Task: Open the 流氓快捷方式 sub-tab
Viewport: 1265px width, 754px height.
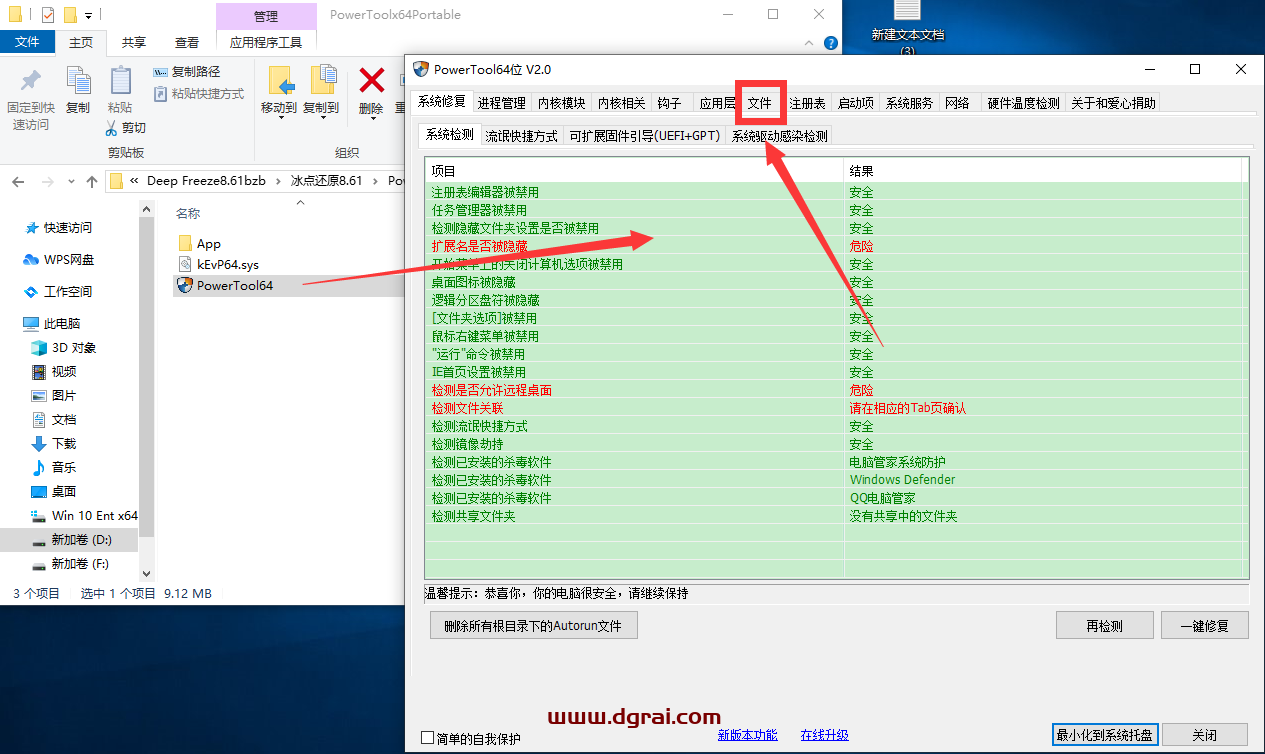Action: [521, 137]
